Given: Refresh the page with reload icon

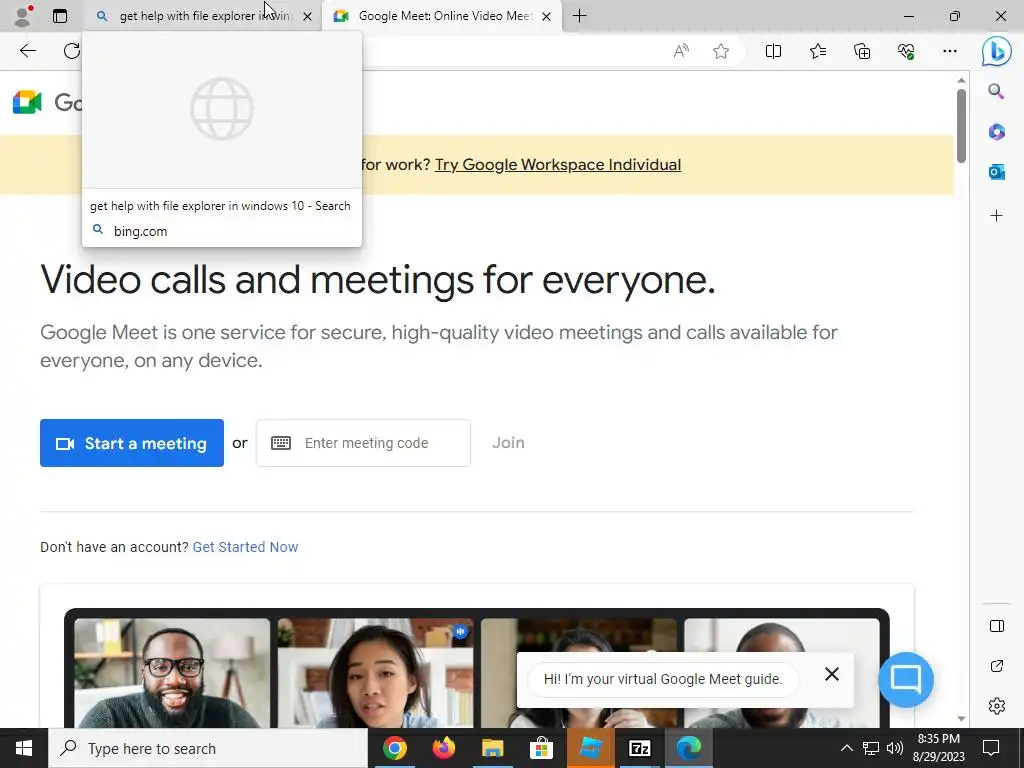Looking at the screenshot, I should click(71, 51).
